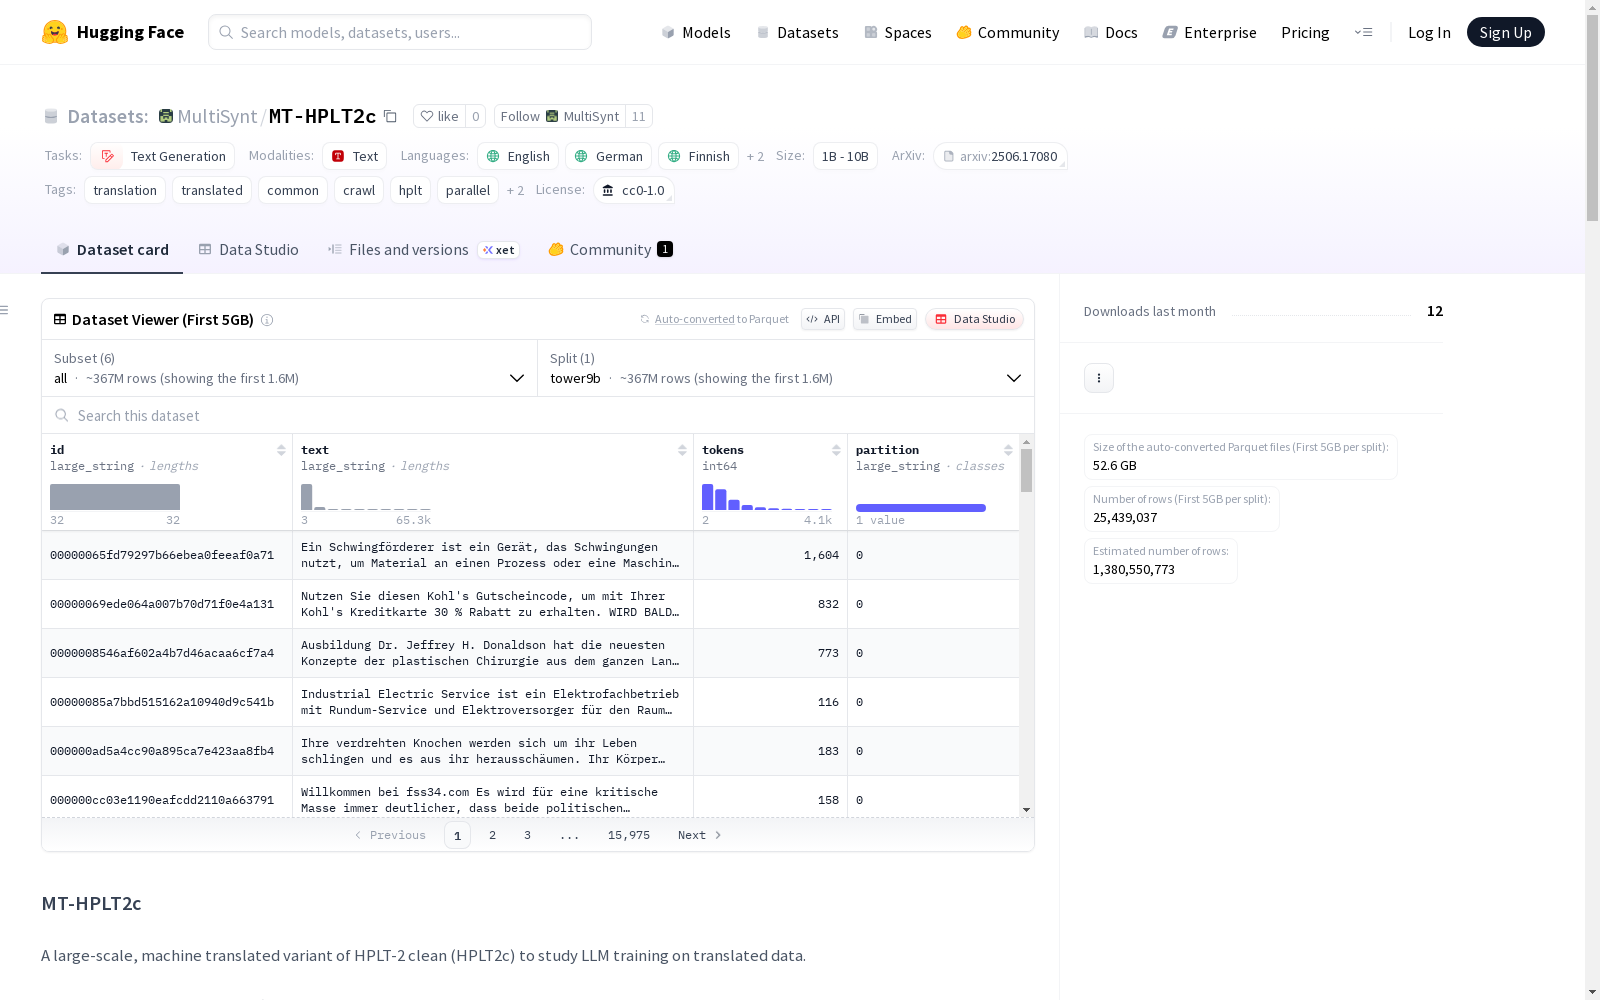The height and width of the screenshot is (1000, 1600).
Task: Open the Dataset card tab
Action: click(112, 250)
